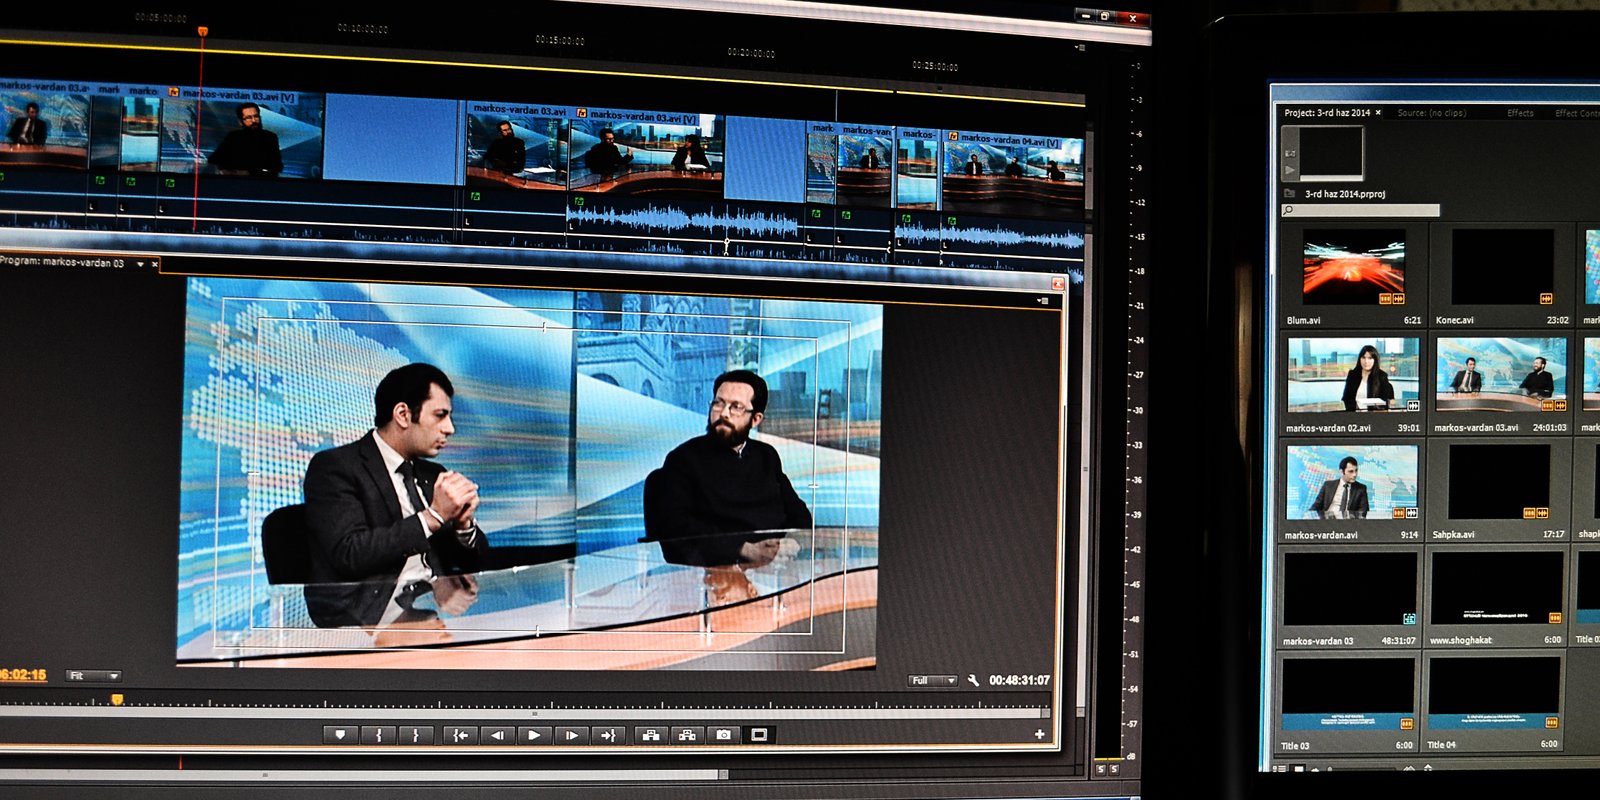1600x800 pixels.
Task: Click the 6:21 duration under Blum.avi
Action: (1412, 320)
